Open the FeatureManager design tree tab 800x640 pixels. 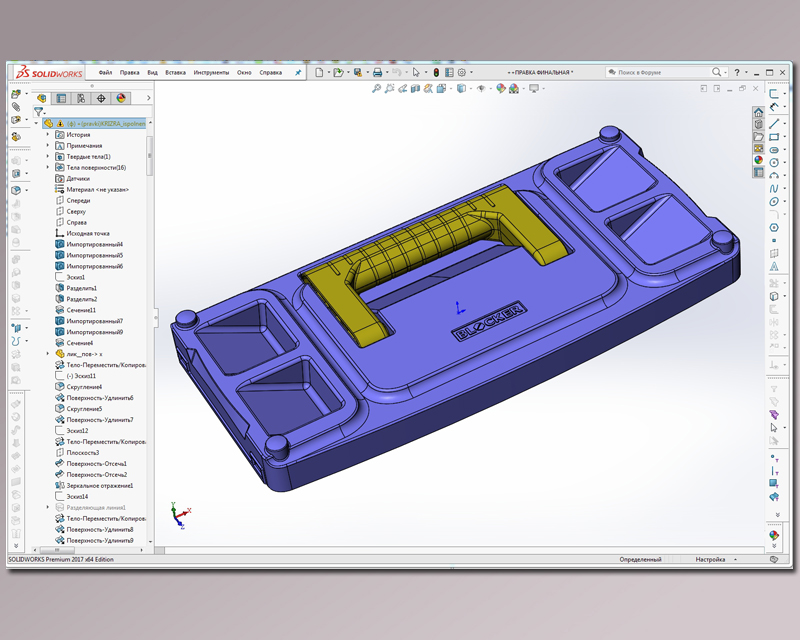coord(42,98)
